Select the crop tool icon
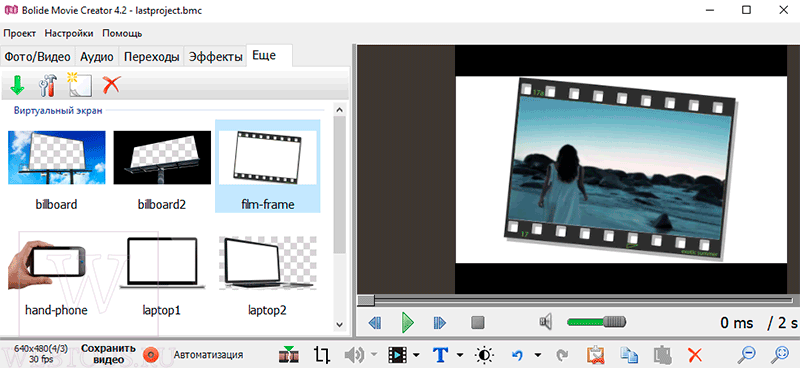800x368 pixels. coord(322,354)
